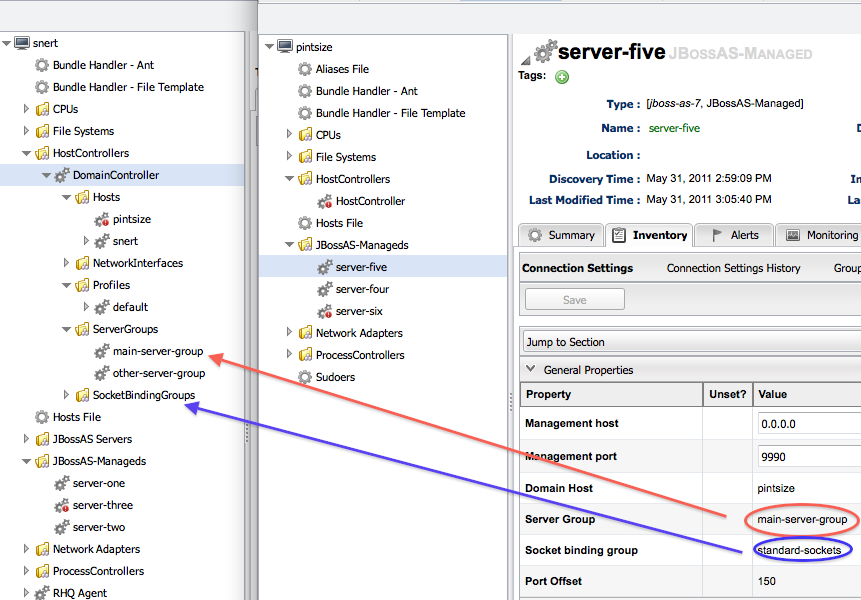Image resolution: width=861 pixels, height=600 pixels.
Task: Click the NetworkInterfaces folder icon
Action: (82, 263)
